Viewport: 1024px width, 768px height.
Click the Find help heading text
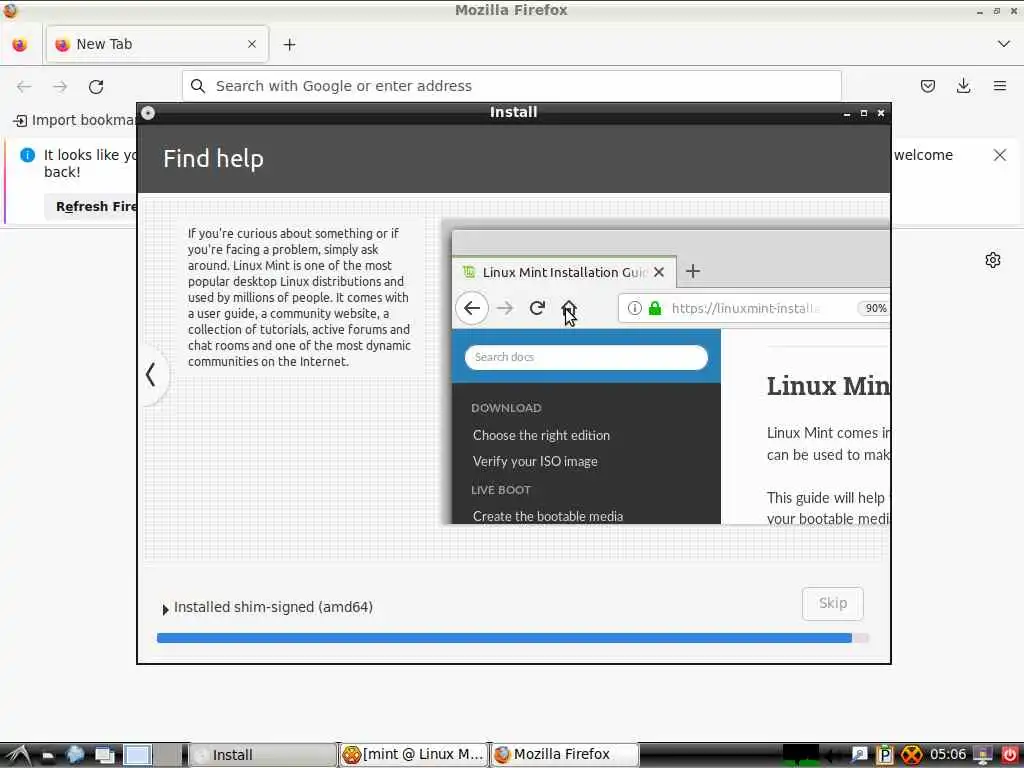pyautogui.click(x=213, y=158)
